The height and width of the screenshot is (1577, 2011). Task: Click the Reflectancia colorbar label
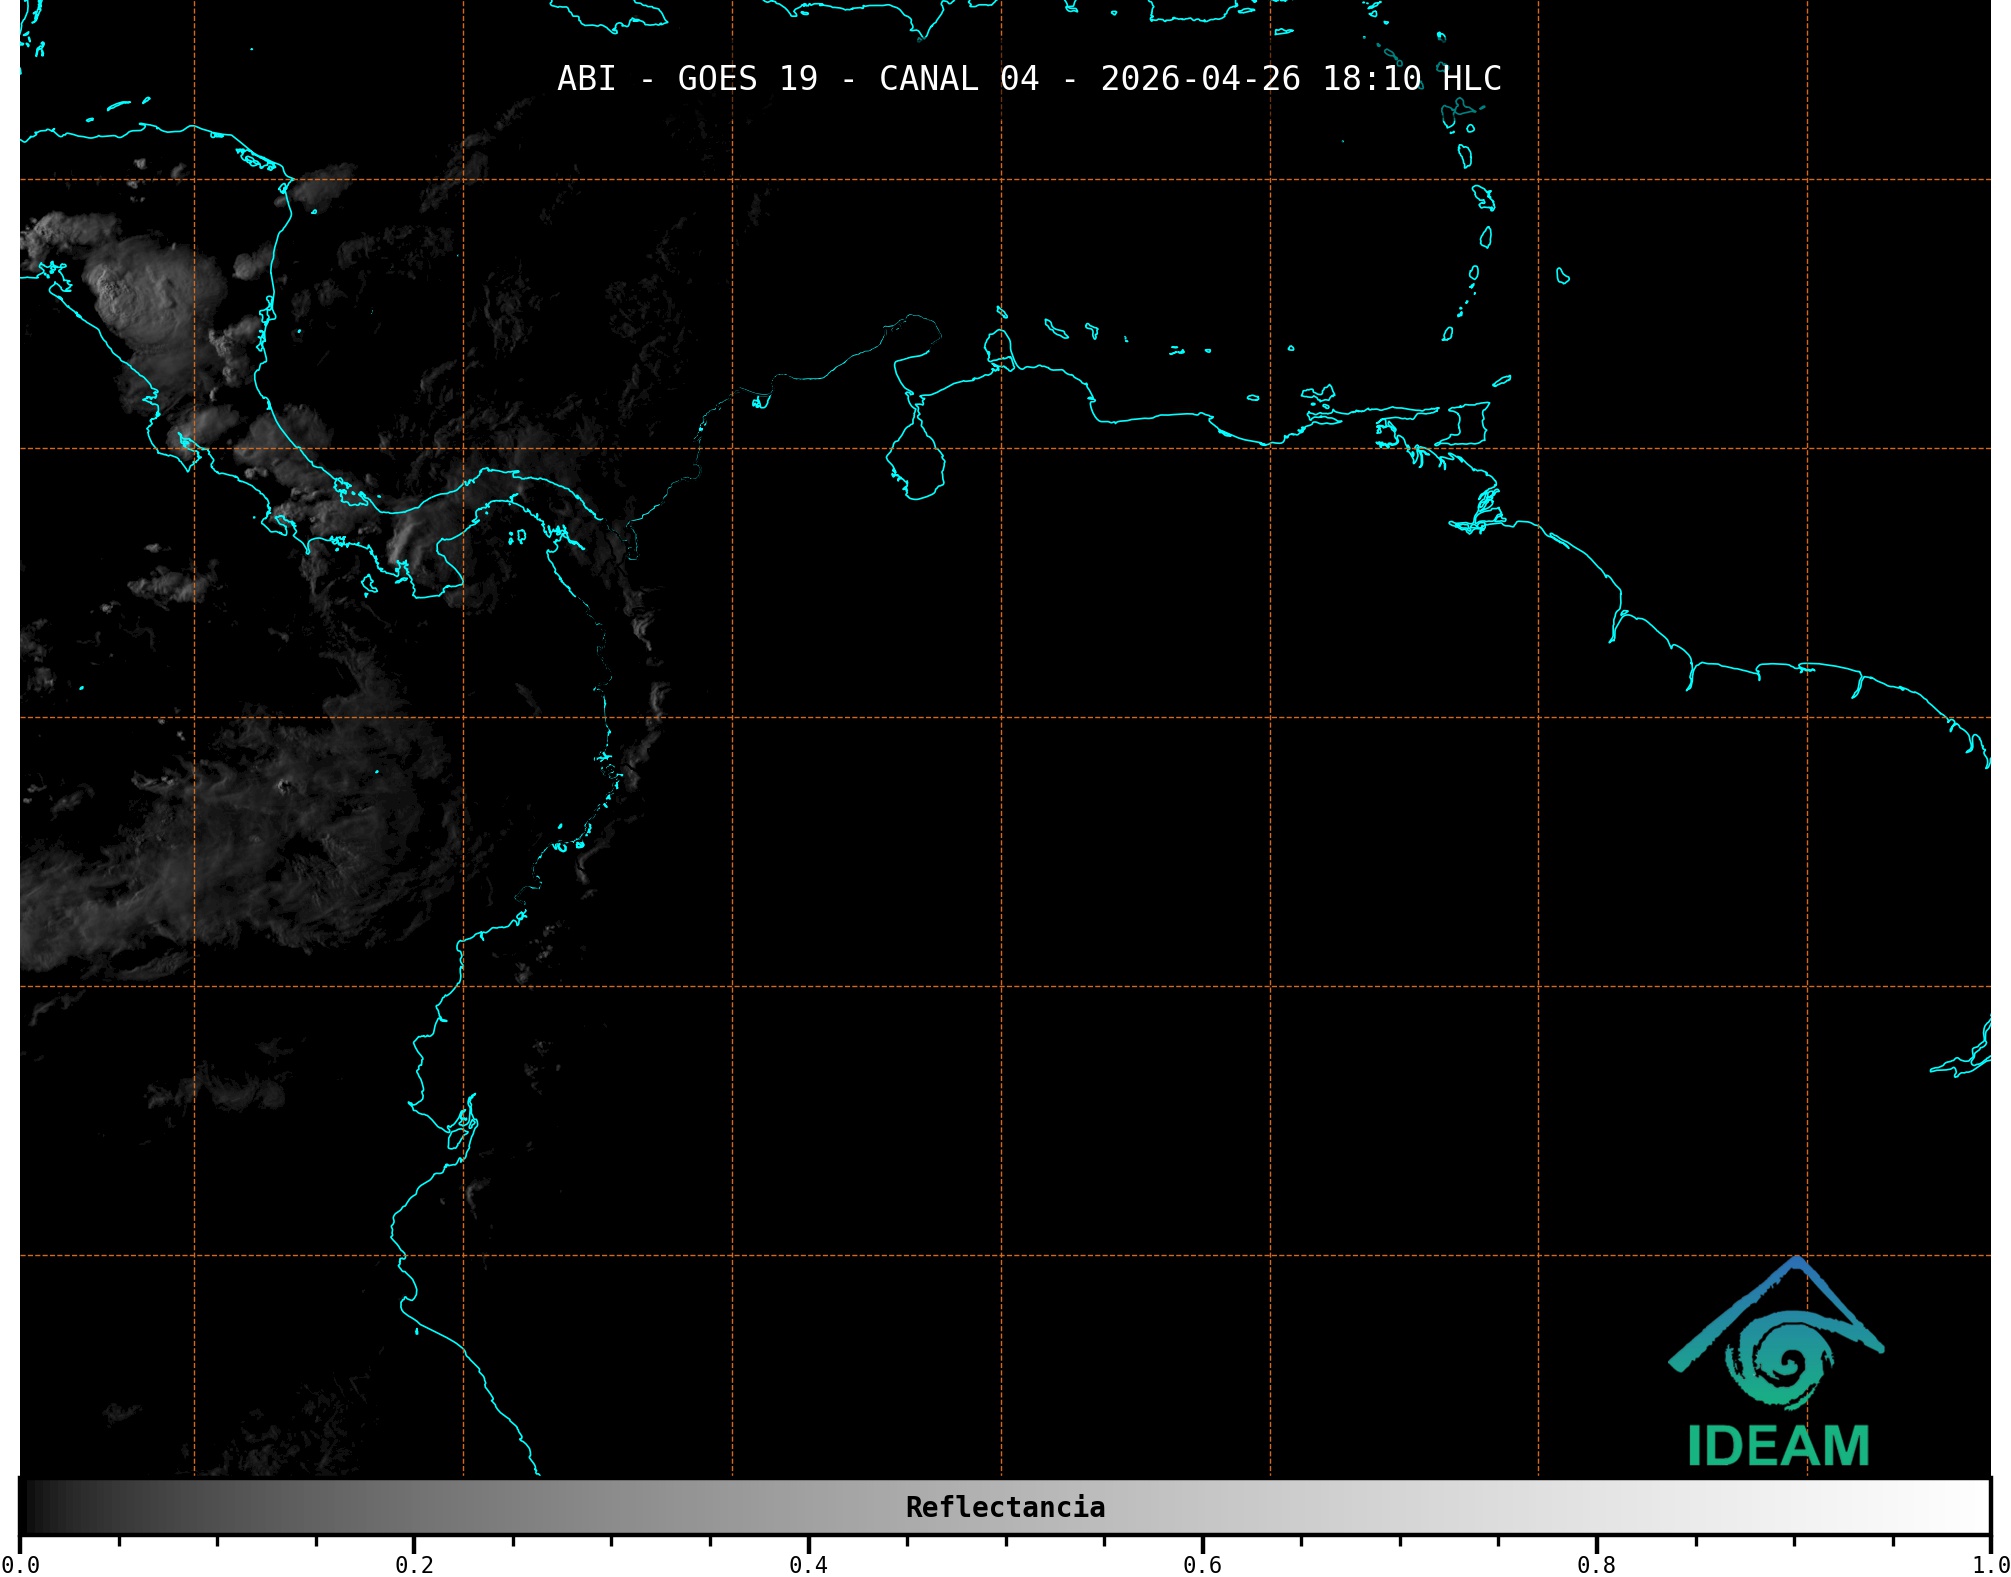[1005, 1507]
